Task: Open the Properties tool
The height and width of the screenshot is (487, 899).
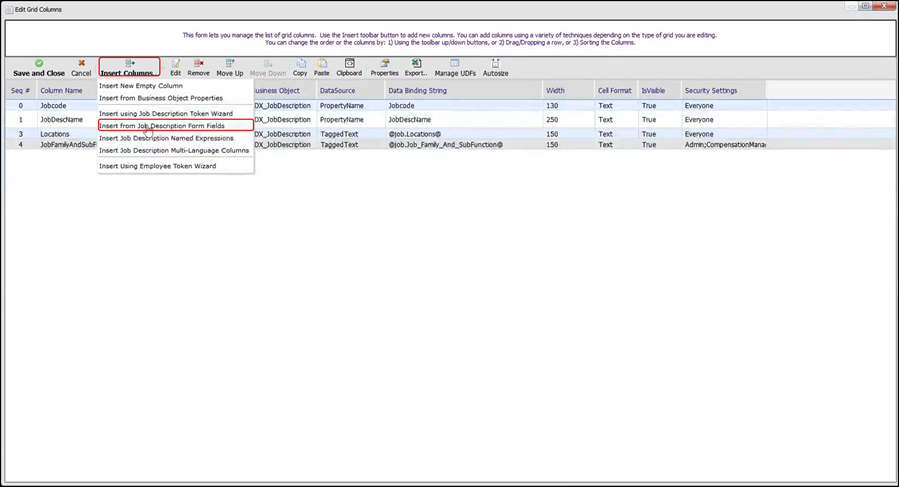Action: click(x=384, y=68)
